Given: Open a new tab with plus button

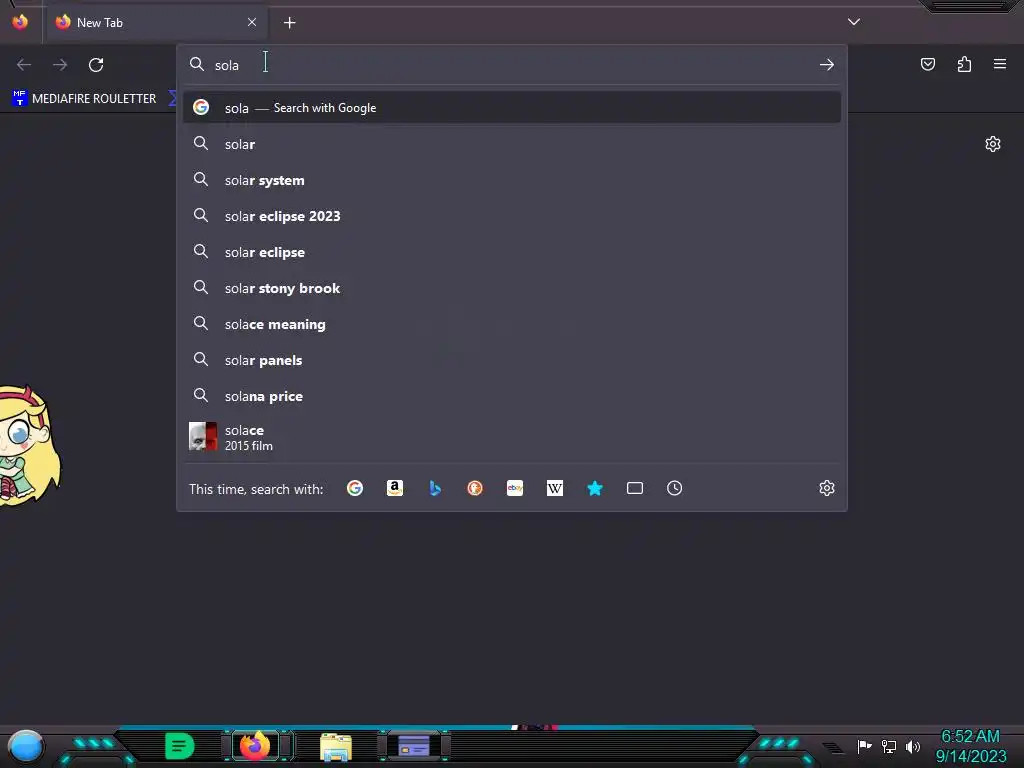Looking at the screenshot, I should (289, 23).
